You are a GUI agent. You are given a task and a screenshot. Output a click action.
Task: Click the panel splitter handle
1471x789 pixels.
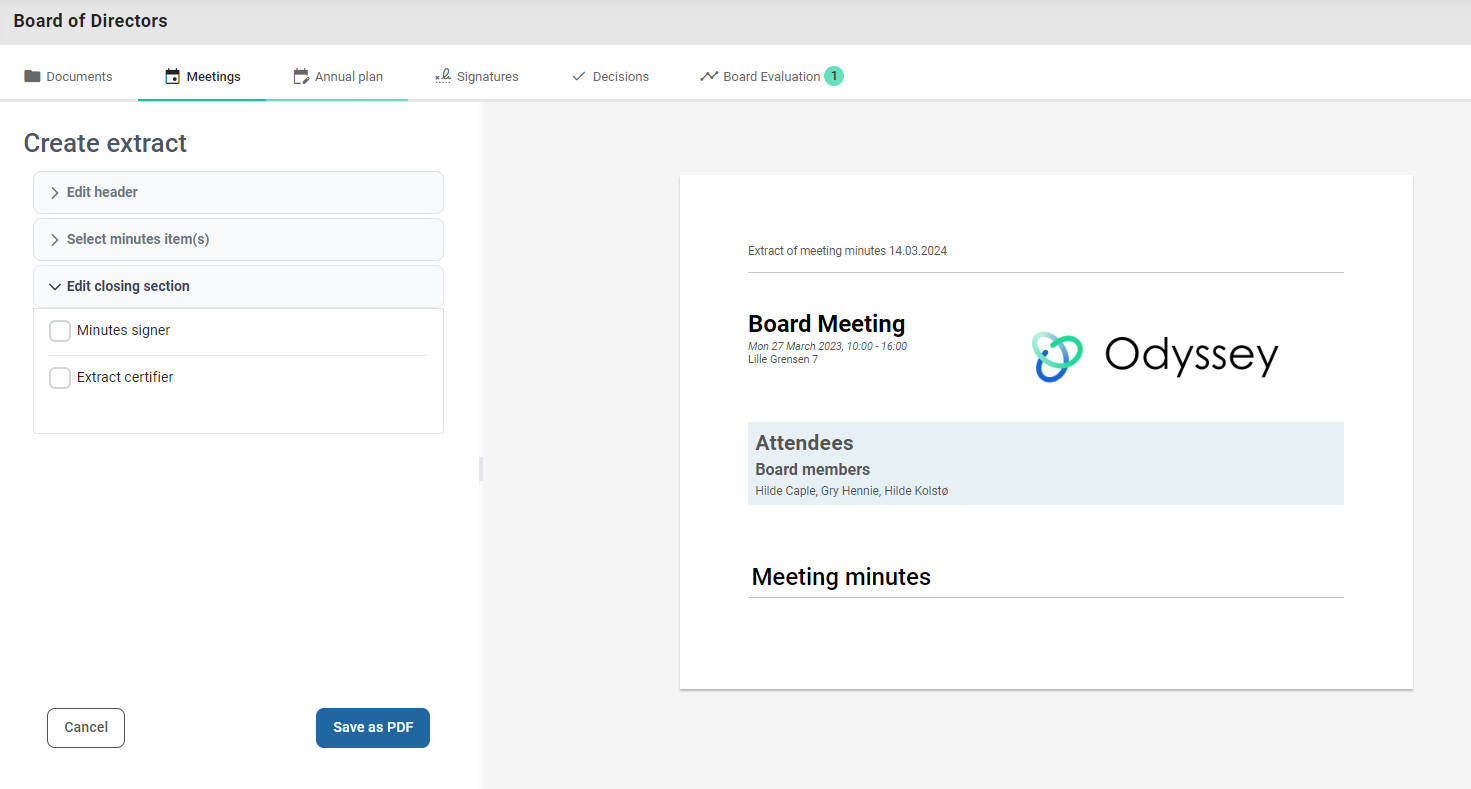click(x=481, y=469)
